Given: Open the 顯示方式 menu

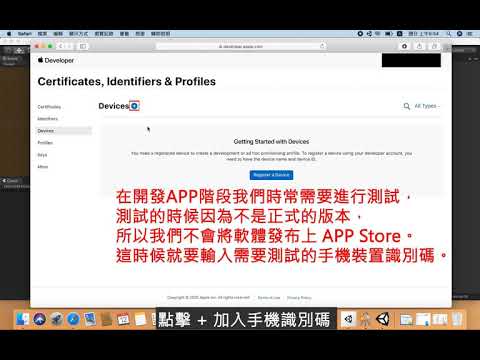Looking at the screenshot, I should pyautogui.click(x=78, y=34).
